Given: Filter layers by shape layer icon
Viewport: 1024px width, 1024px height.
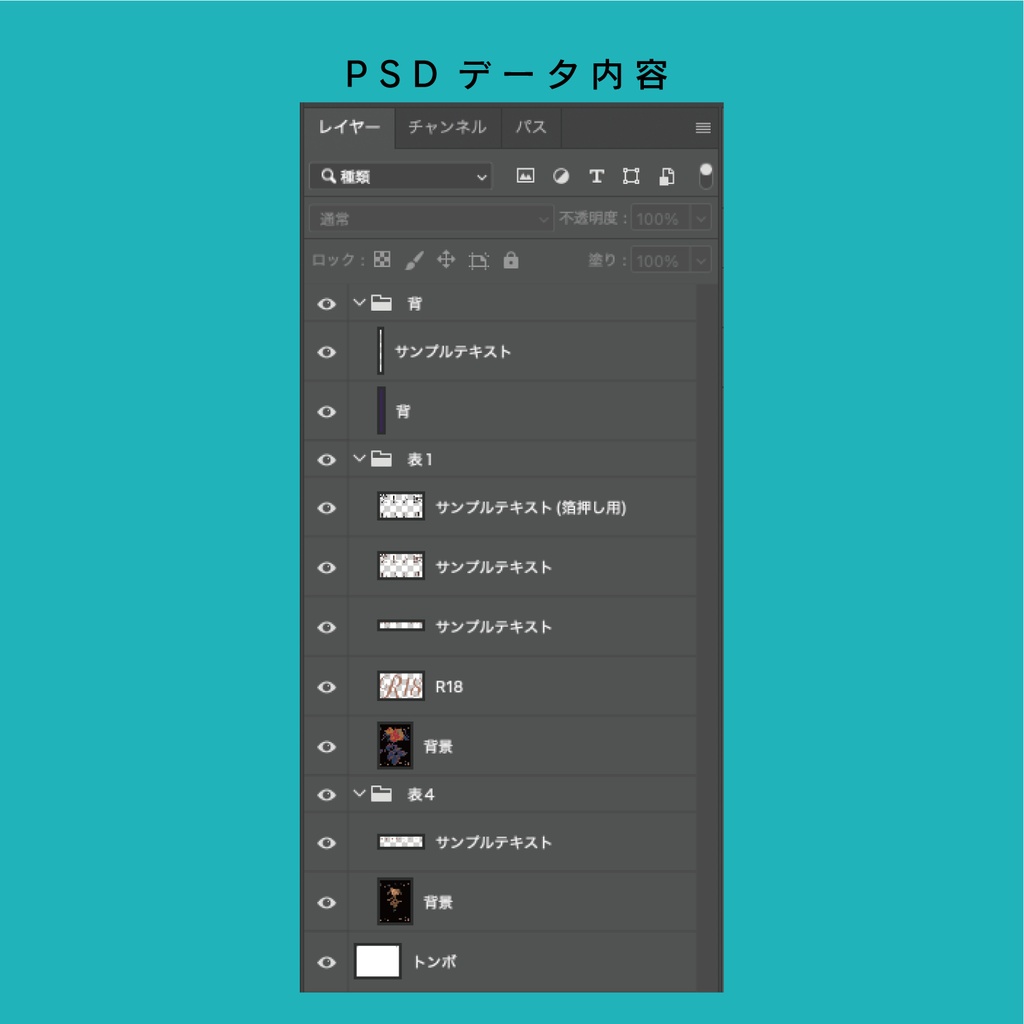Looking at the screenshot, I should 631,176.
